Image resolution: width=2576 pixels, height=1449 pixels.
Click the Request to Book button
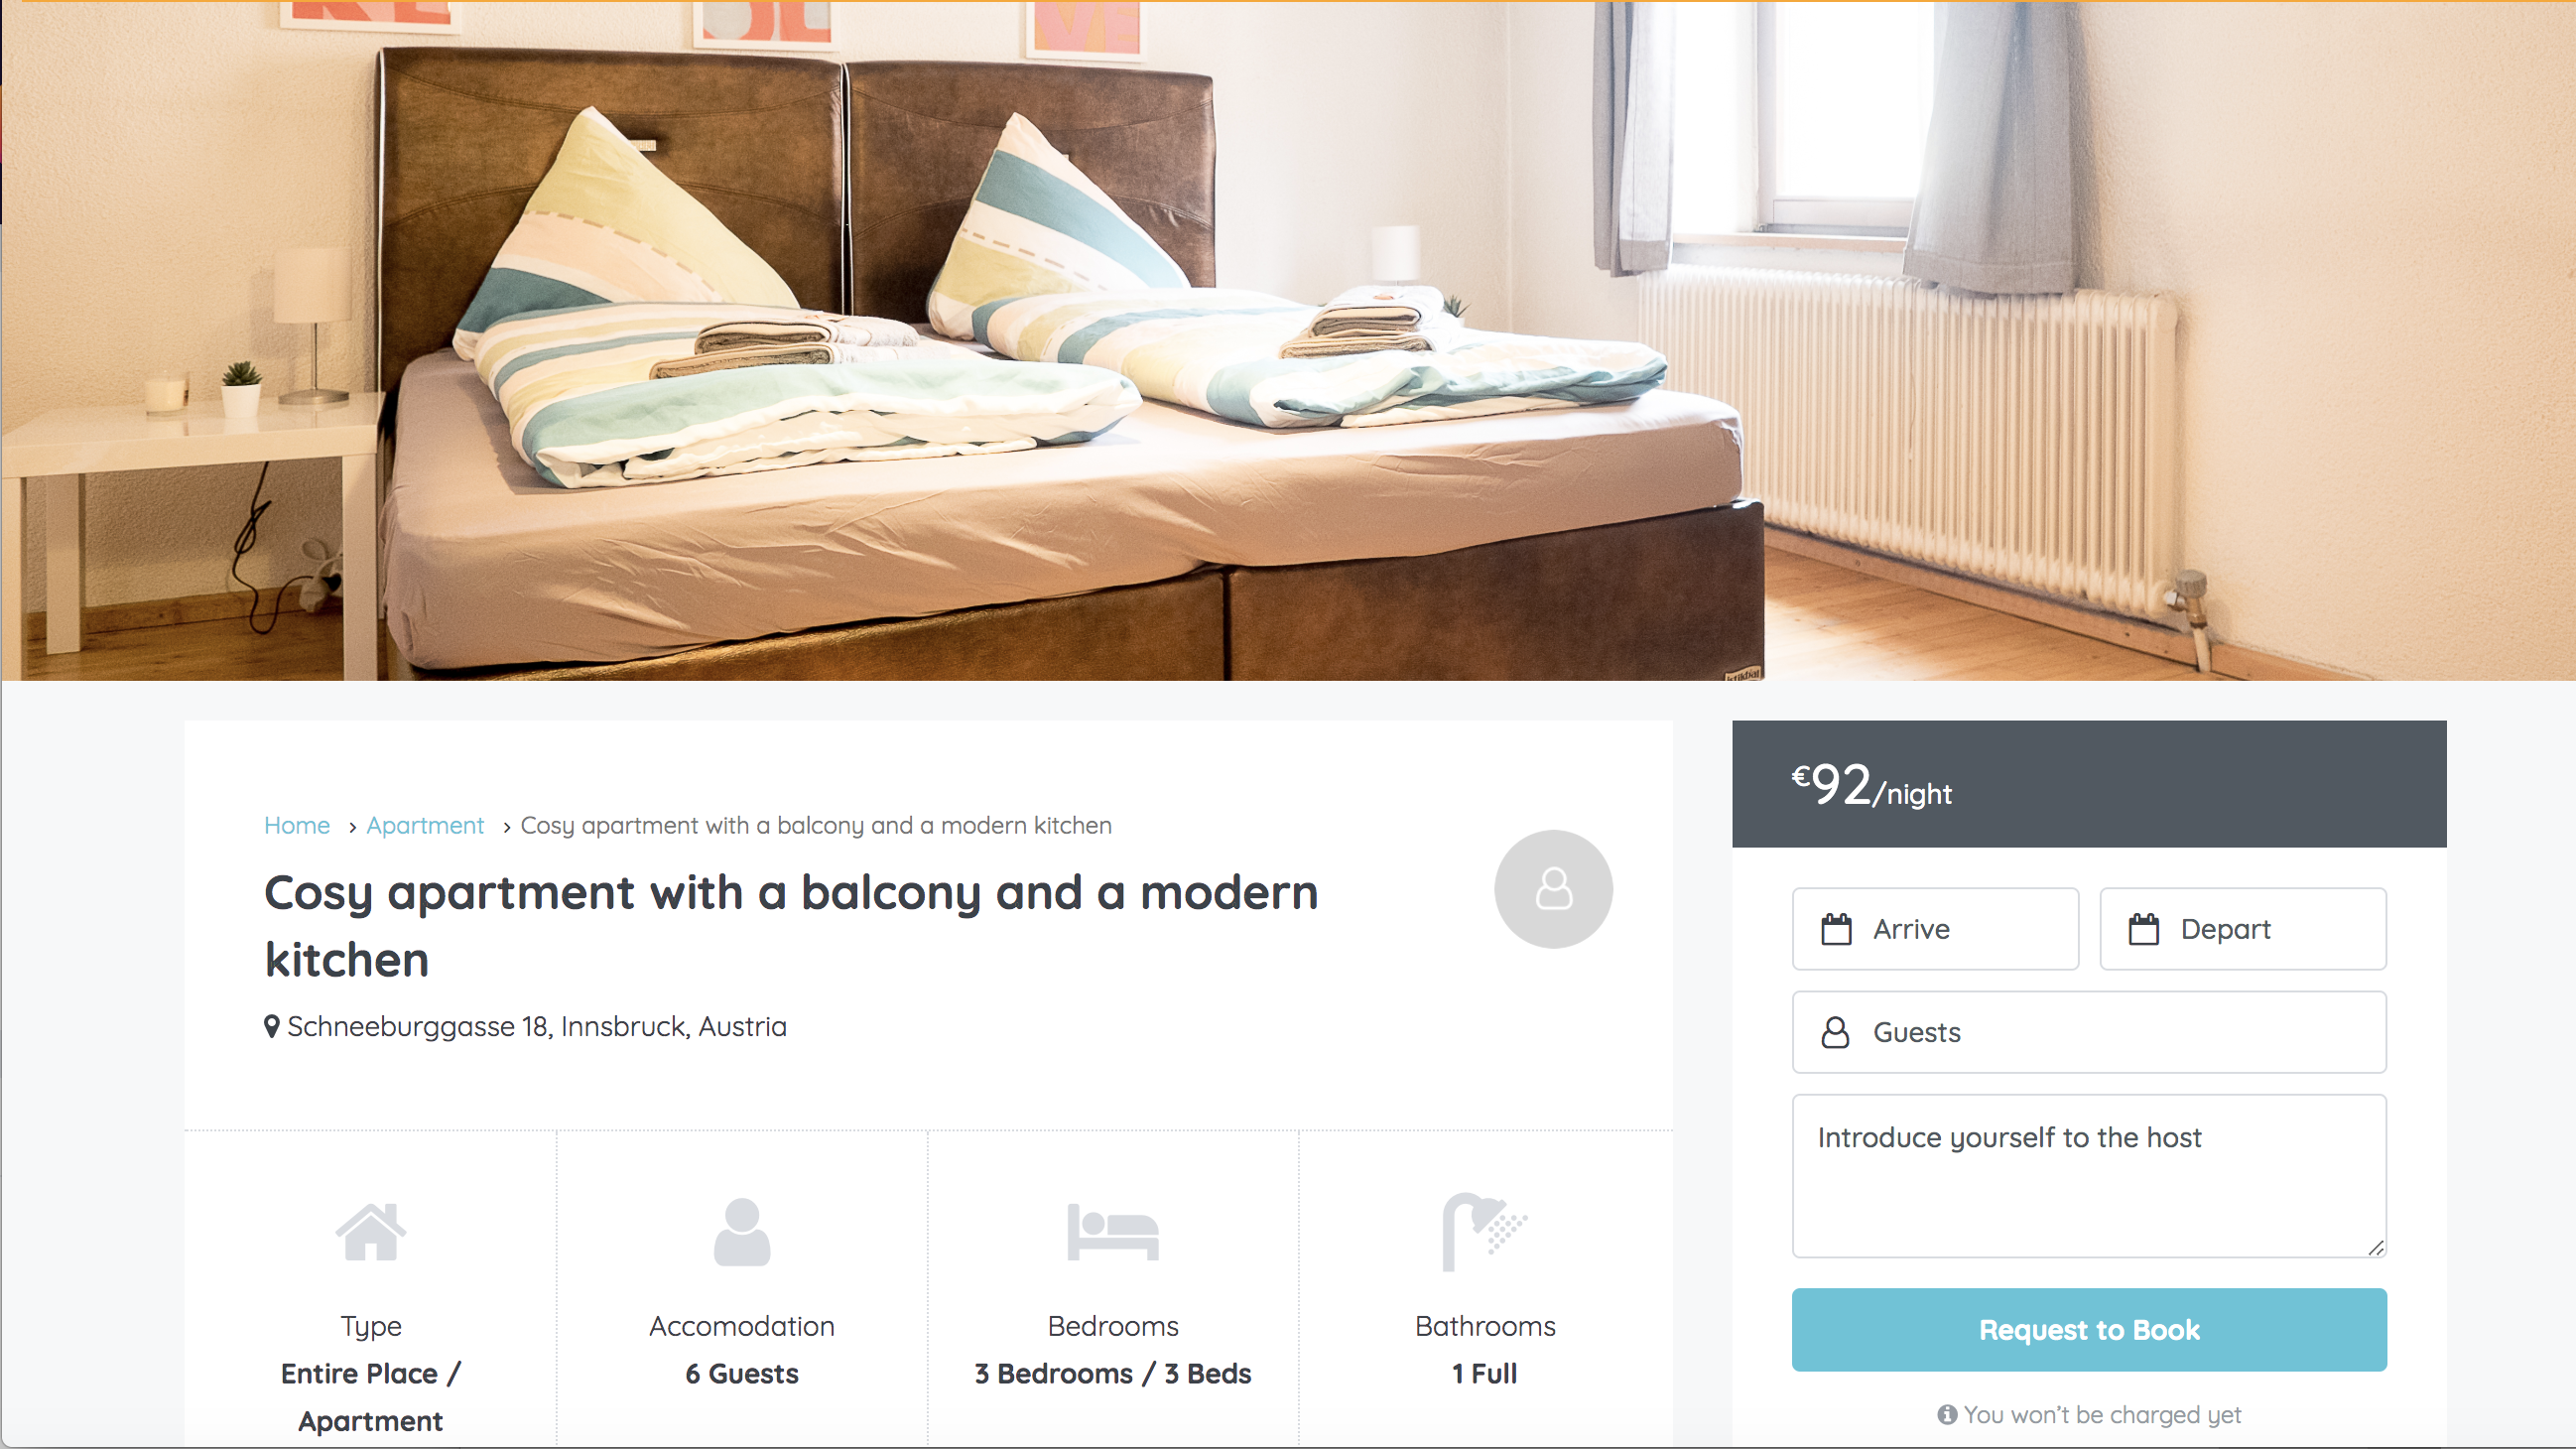point(2089,1330)
